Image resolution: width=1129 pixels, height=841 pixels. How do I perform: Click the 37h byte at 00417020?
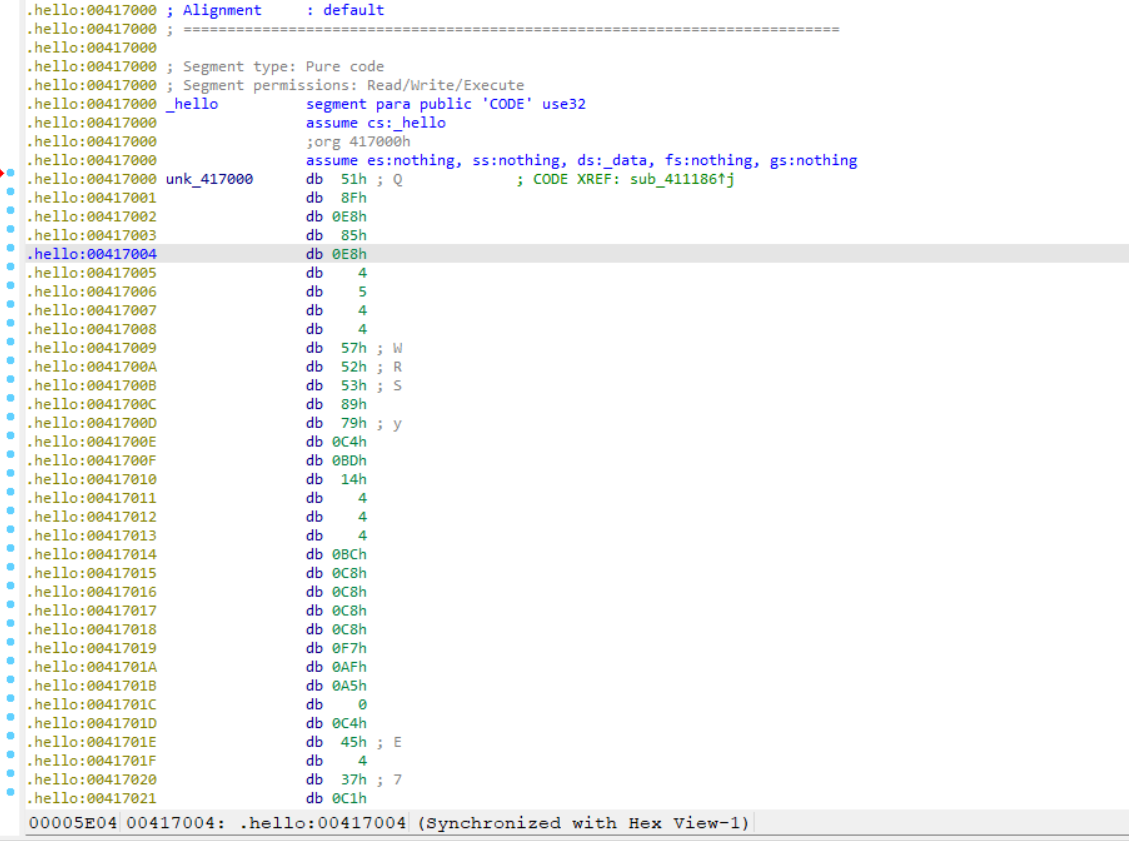click(x=354, y=780)
